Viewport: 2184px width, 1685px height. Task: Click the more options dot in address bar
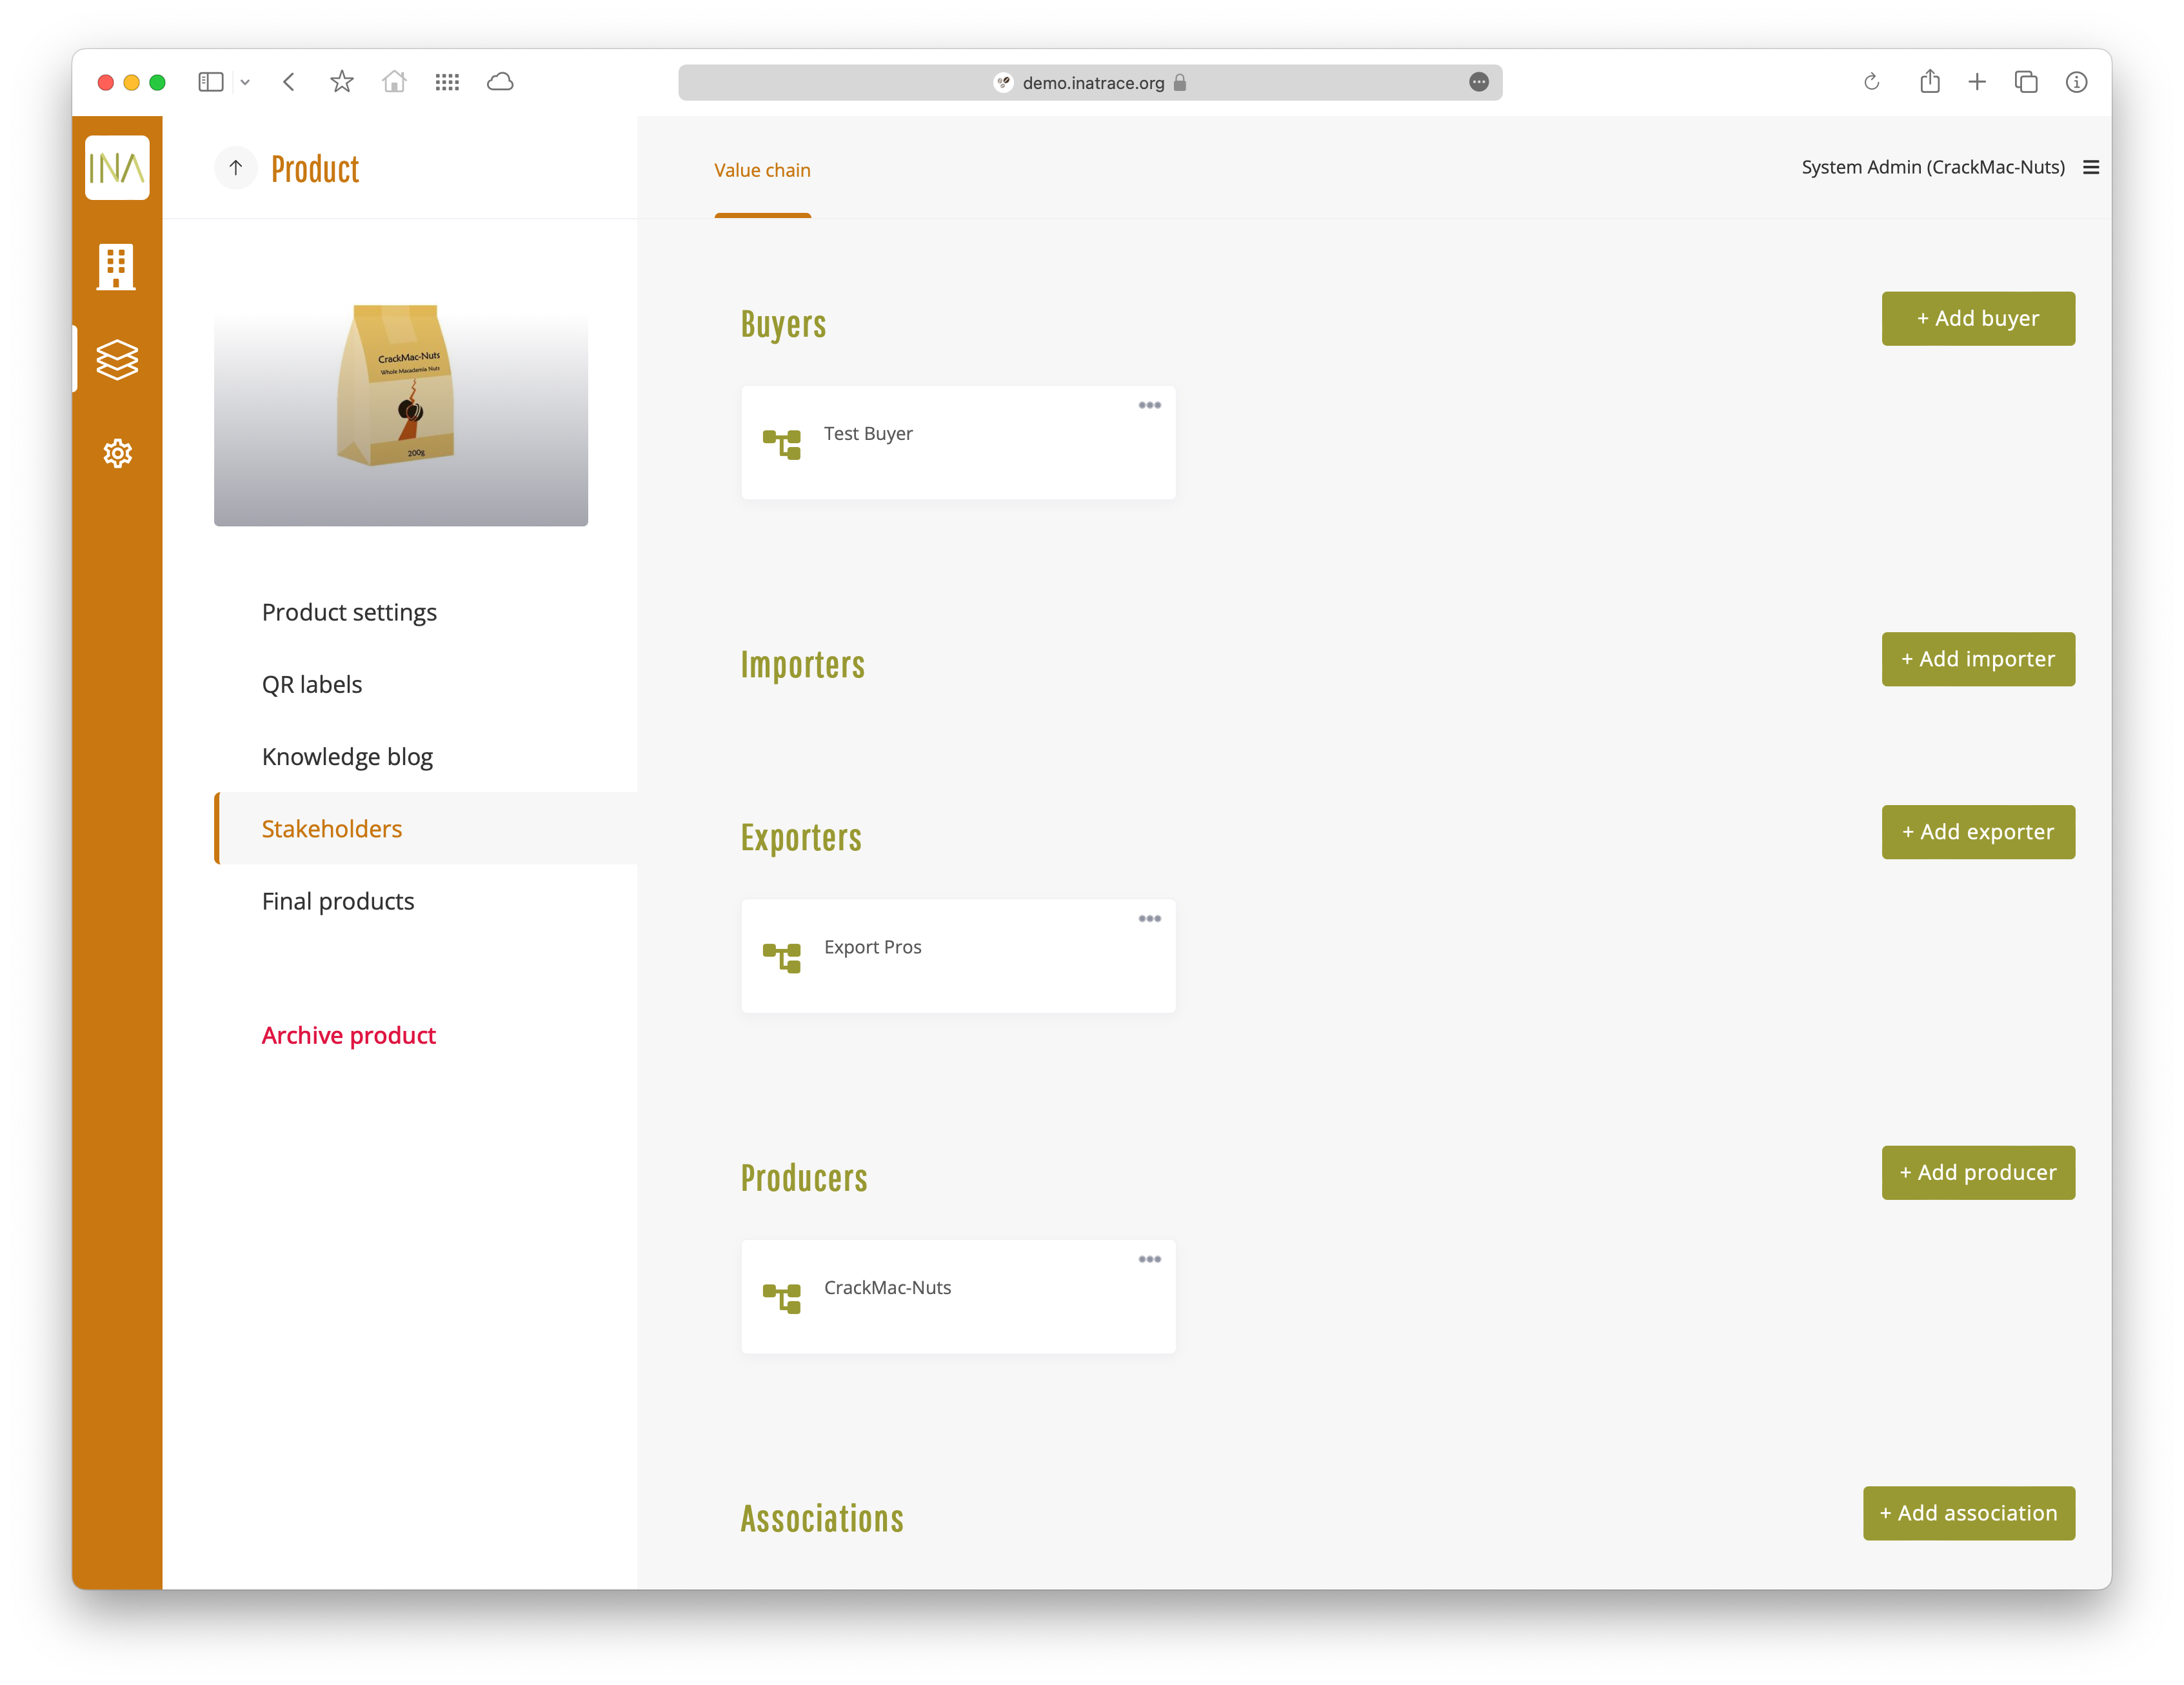(x=1479, y=82)
